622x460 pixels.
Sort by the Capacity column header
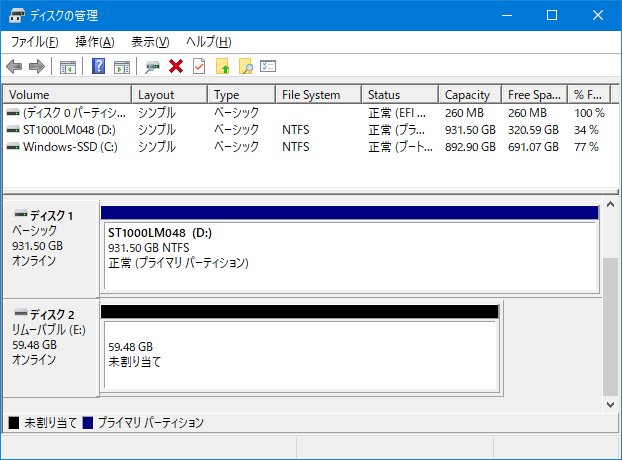(x=470, y=95)
